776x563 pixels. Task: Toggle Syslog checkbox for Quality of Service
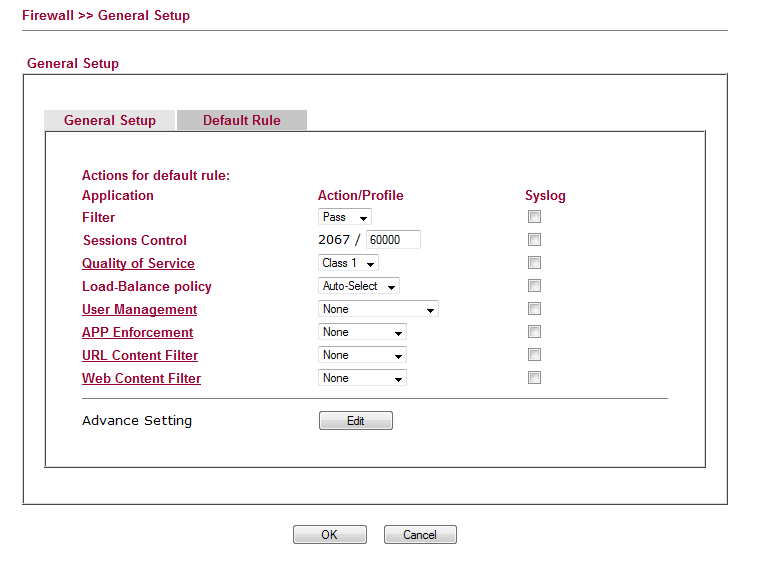(x=534, y=263)
